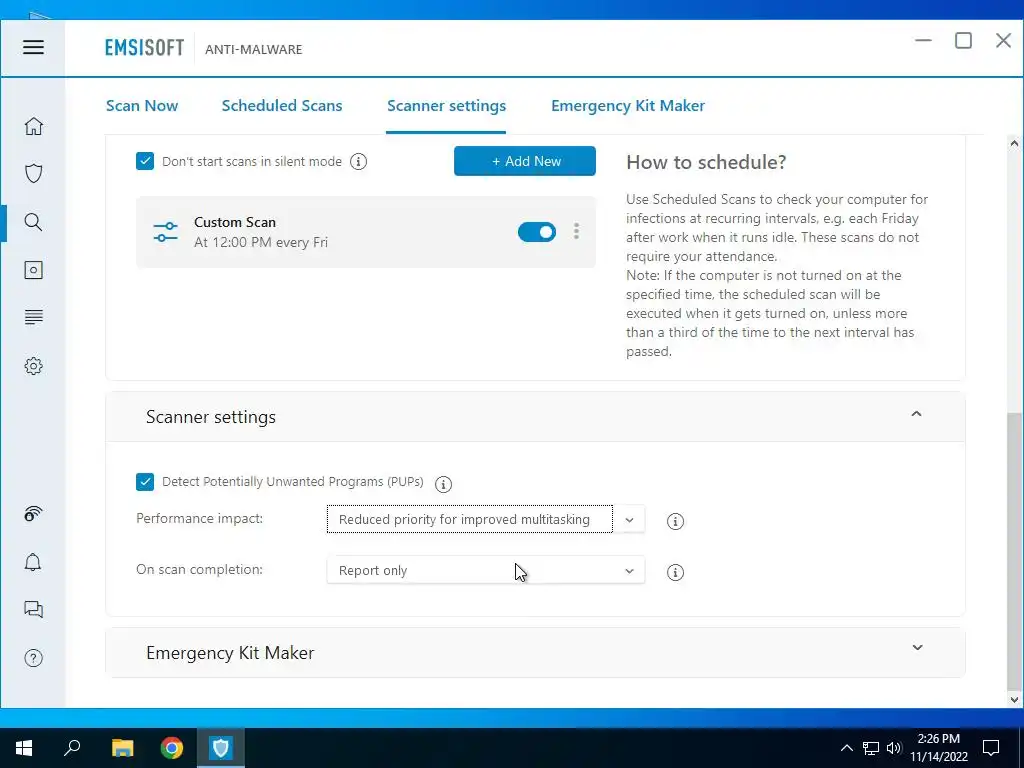Open Protection shield in sidebar
Screen dimensions: 1024x768
(x=33, y=174)
